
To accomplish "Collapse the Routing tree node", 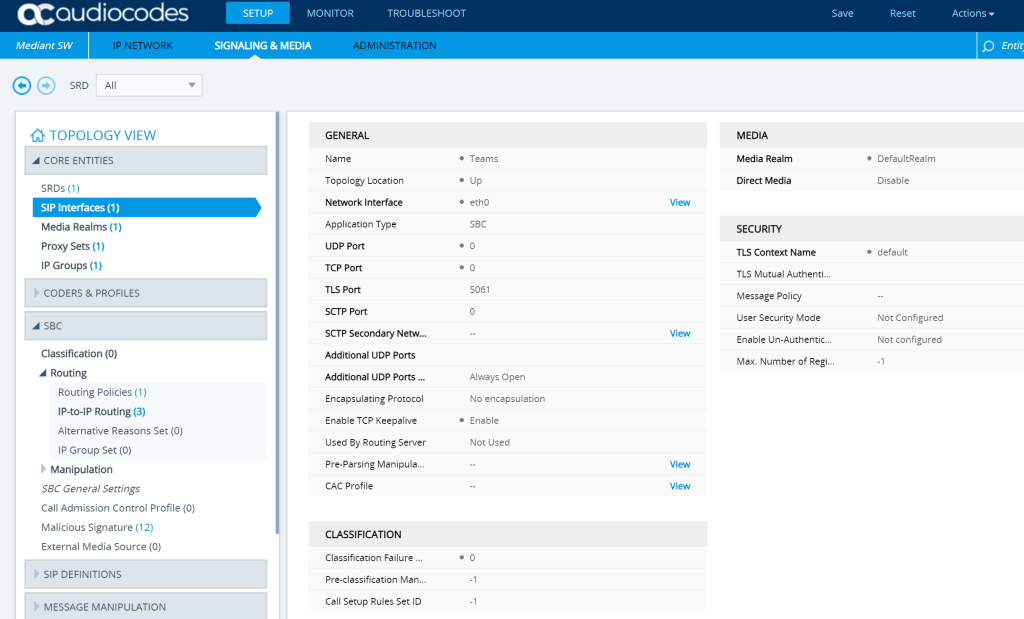I will click(x=44, y=373).
